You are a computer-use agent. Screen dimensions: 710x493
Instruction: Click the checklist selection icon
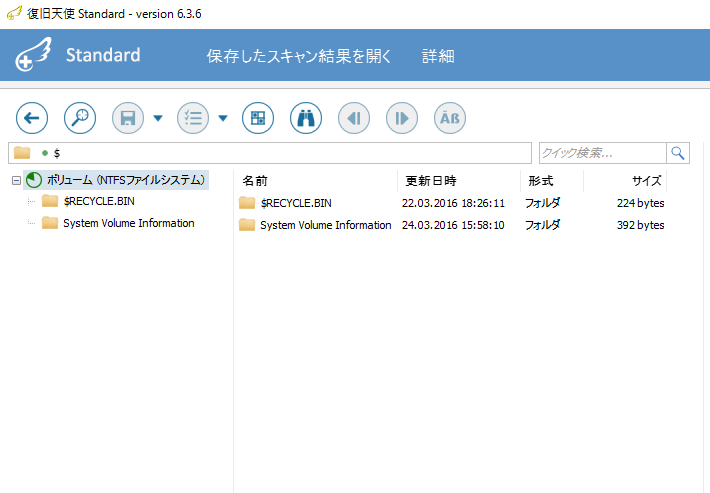pos(193,118)
